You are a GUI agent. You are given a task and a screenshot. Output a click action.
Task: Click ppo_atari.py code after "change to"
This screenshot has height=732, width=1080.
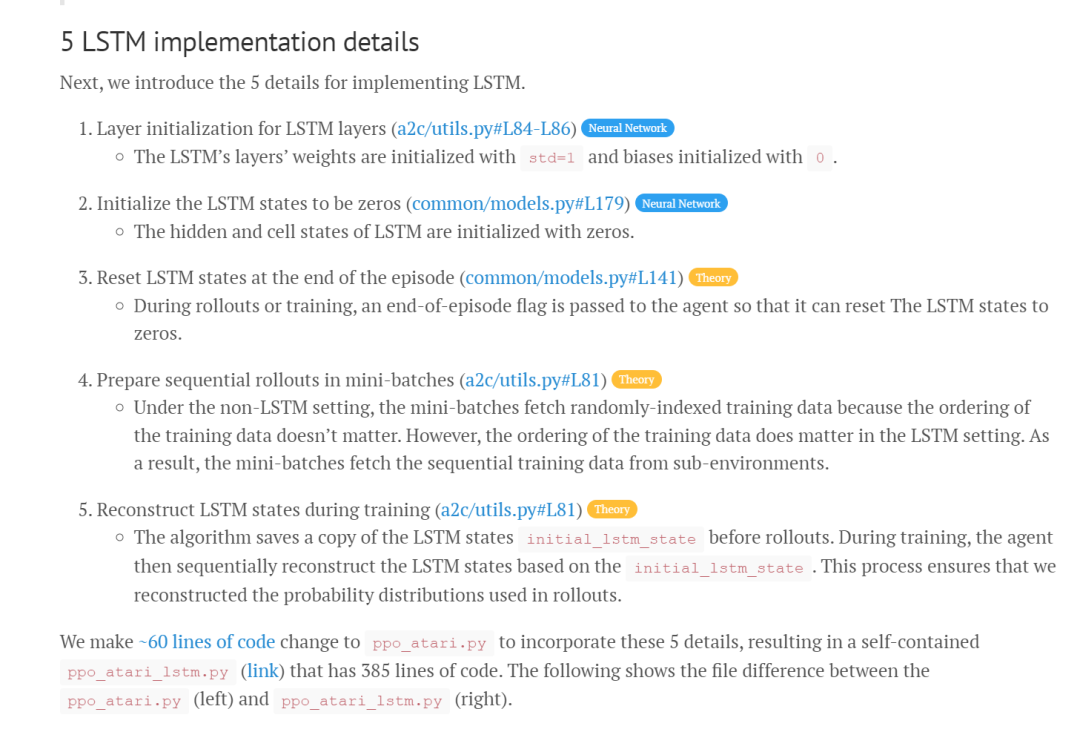coord(429,643)
